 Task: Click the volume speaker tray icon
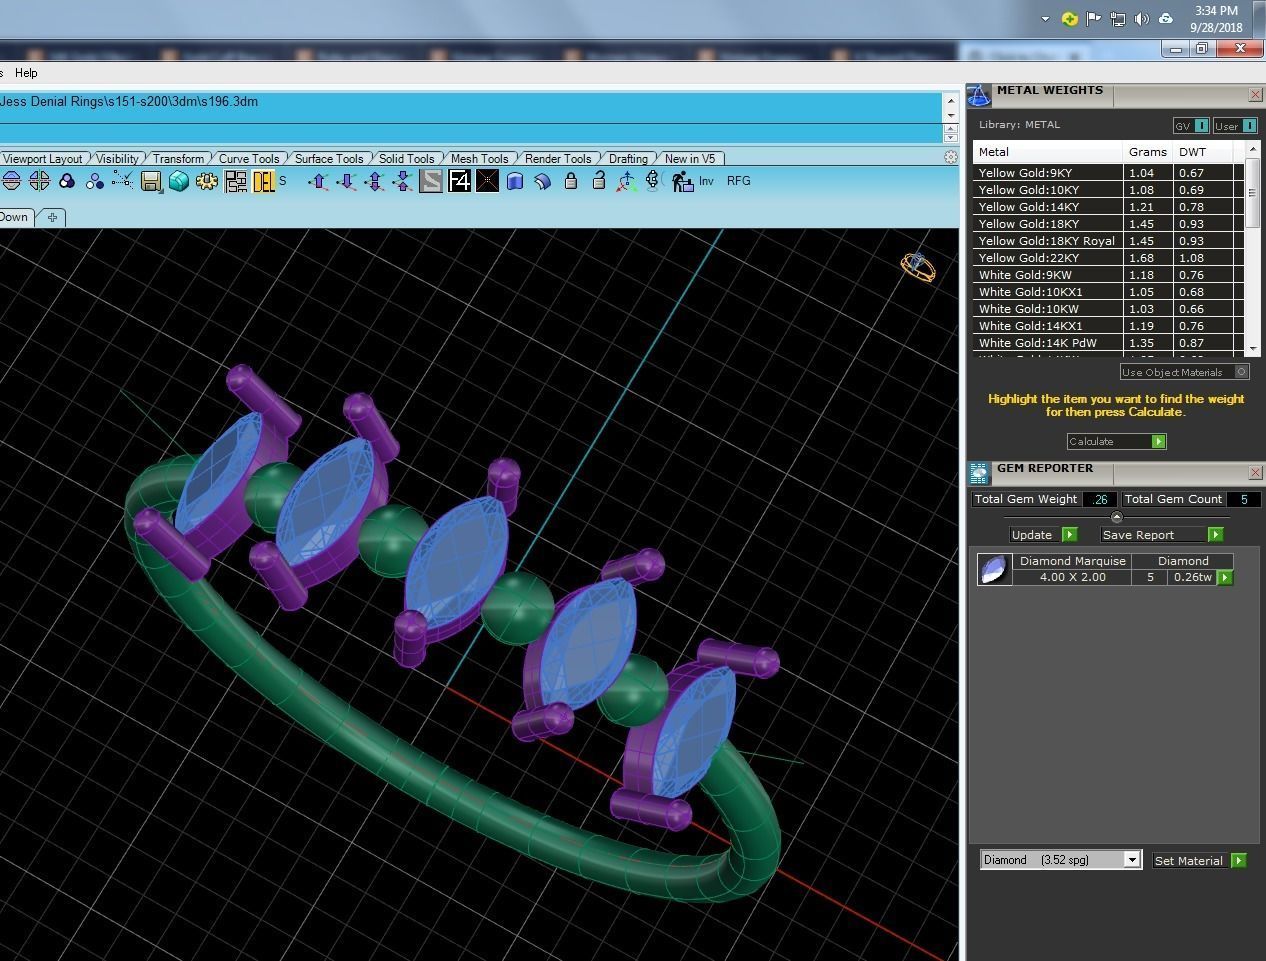click(1142, 19)
